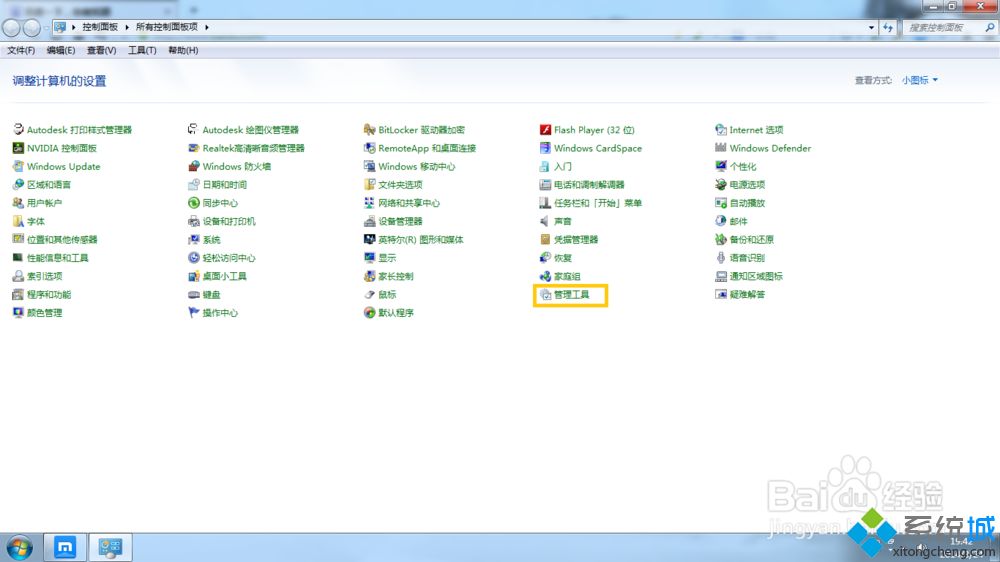Open the NVIDIA 控制面板 icon

click(18, 148)
